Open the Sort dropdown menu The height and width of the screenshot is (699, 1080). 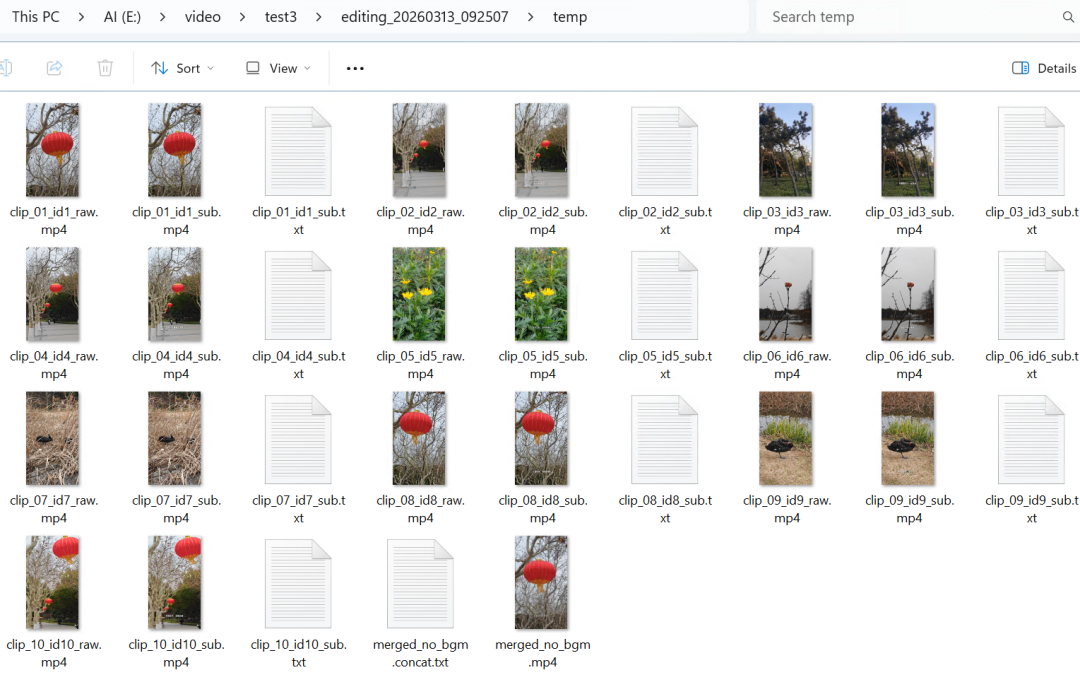(182, 68)
